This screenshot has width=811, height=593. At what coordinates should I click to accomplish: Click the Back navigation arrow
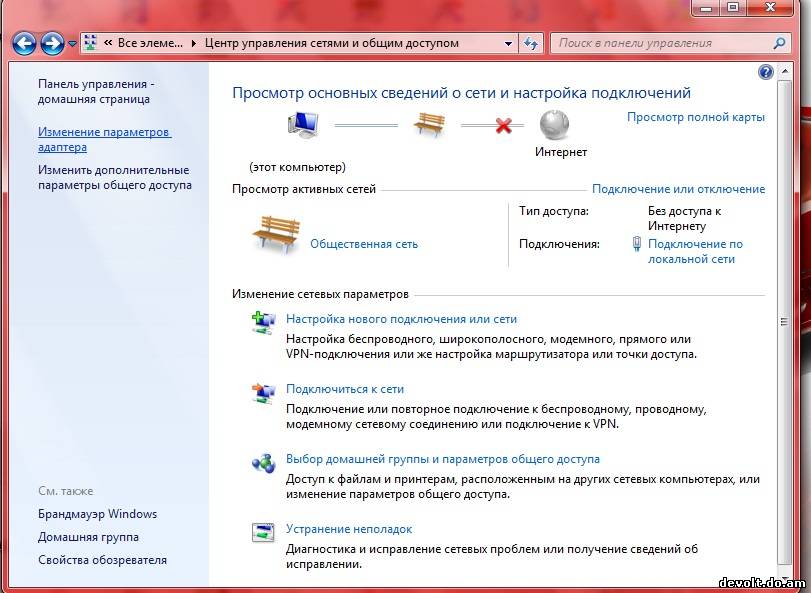click(x=24, y=43)
